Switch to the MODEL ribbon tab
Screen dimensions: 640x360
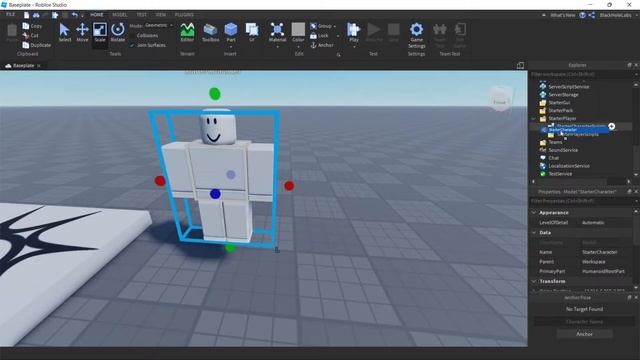120,15
